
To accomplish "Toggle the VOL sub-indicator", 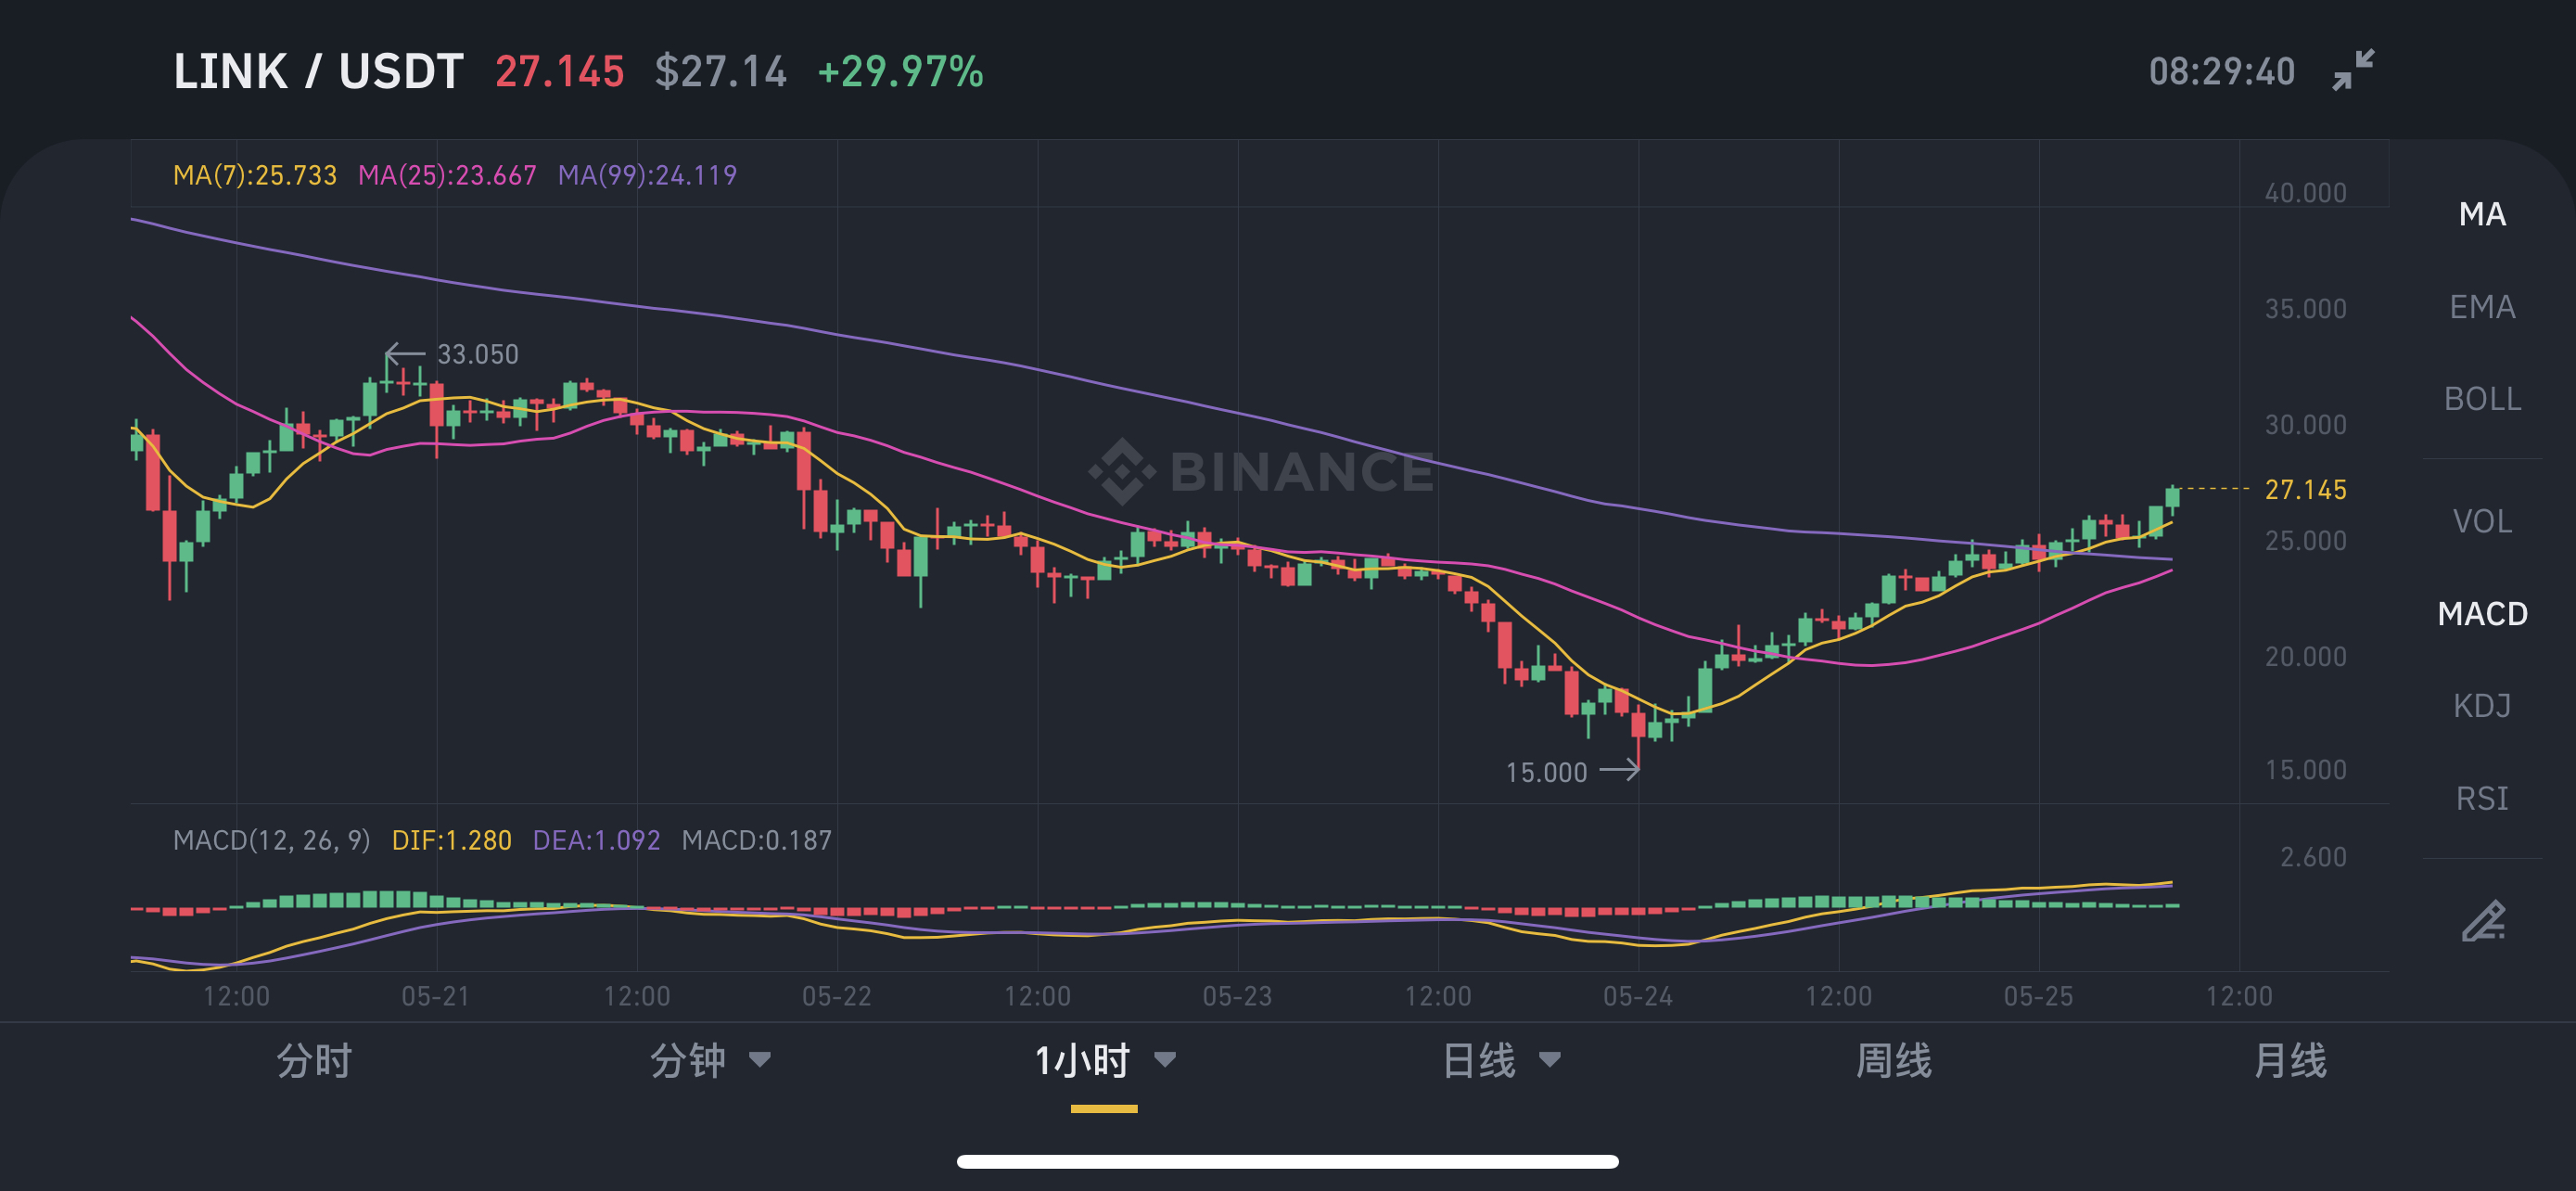I will click(2482, 521).
